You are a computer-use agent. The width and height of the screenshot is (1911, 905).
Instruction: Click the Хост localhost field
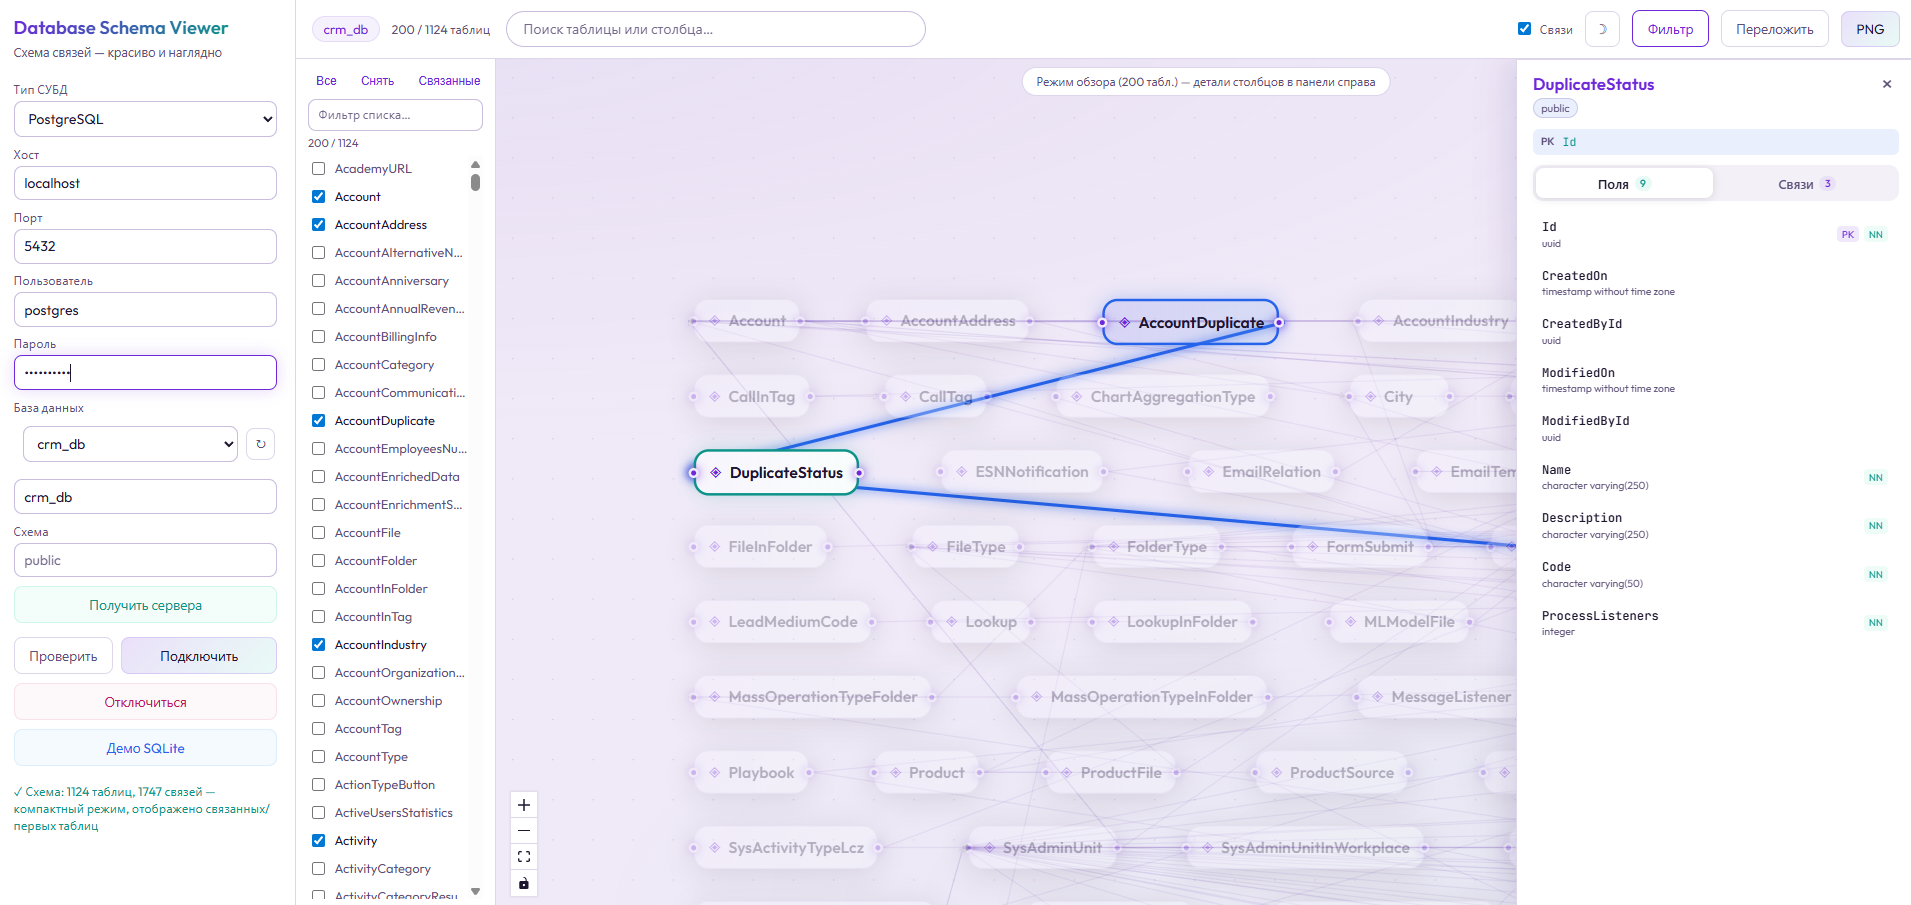point(145,183)
